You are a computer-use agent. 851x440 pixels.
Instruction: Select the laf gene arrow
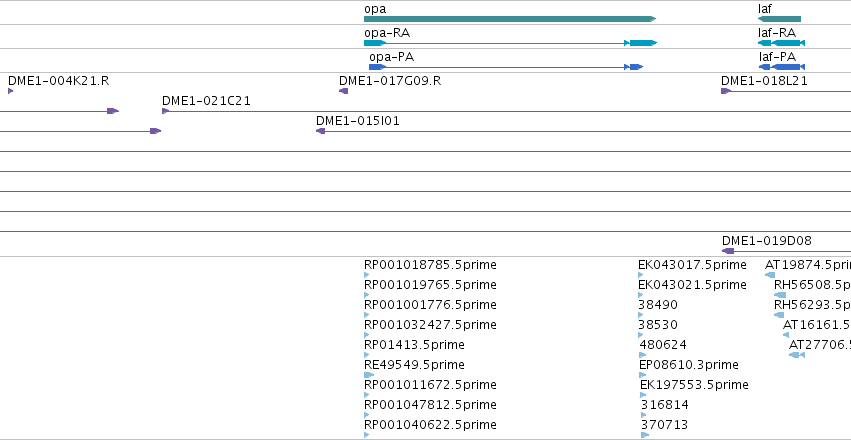coord(779,19)
